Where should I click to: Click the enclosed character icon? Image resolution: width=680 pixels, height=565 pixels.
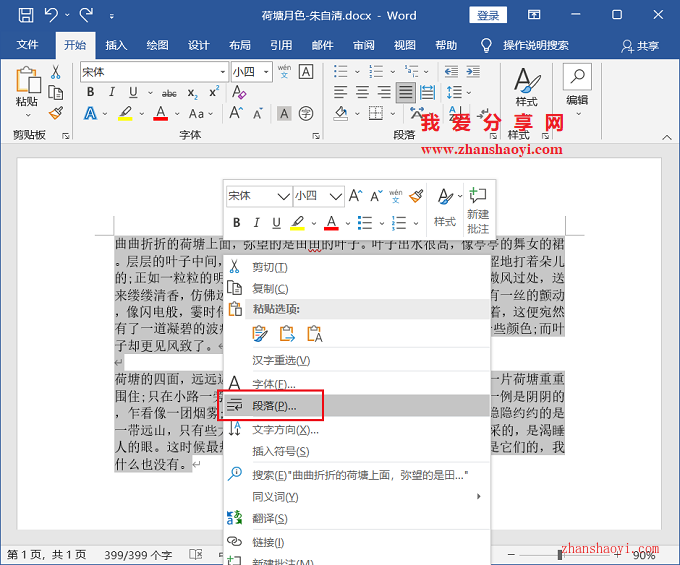coord(306,114)
